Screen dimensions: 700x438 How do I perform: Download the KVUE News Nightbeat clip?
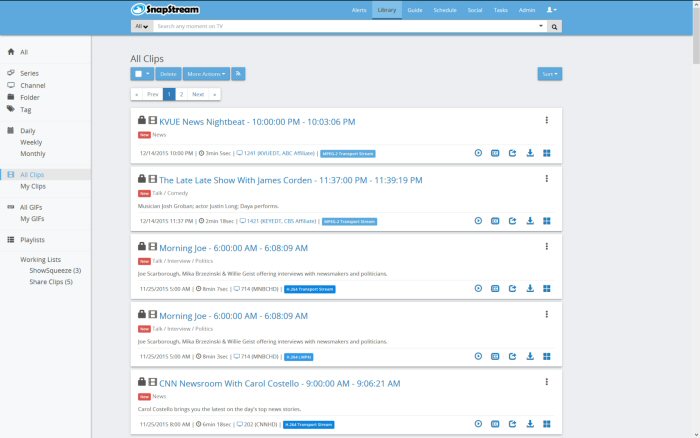click(530, 153)
